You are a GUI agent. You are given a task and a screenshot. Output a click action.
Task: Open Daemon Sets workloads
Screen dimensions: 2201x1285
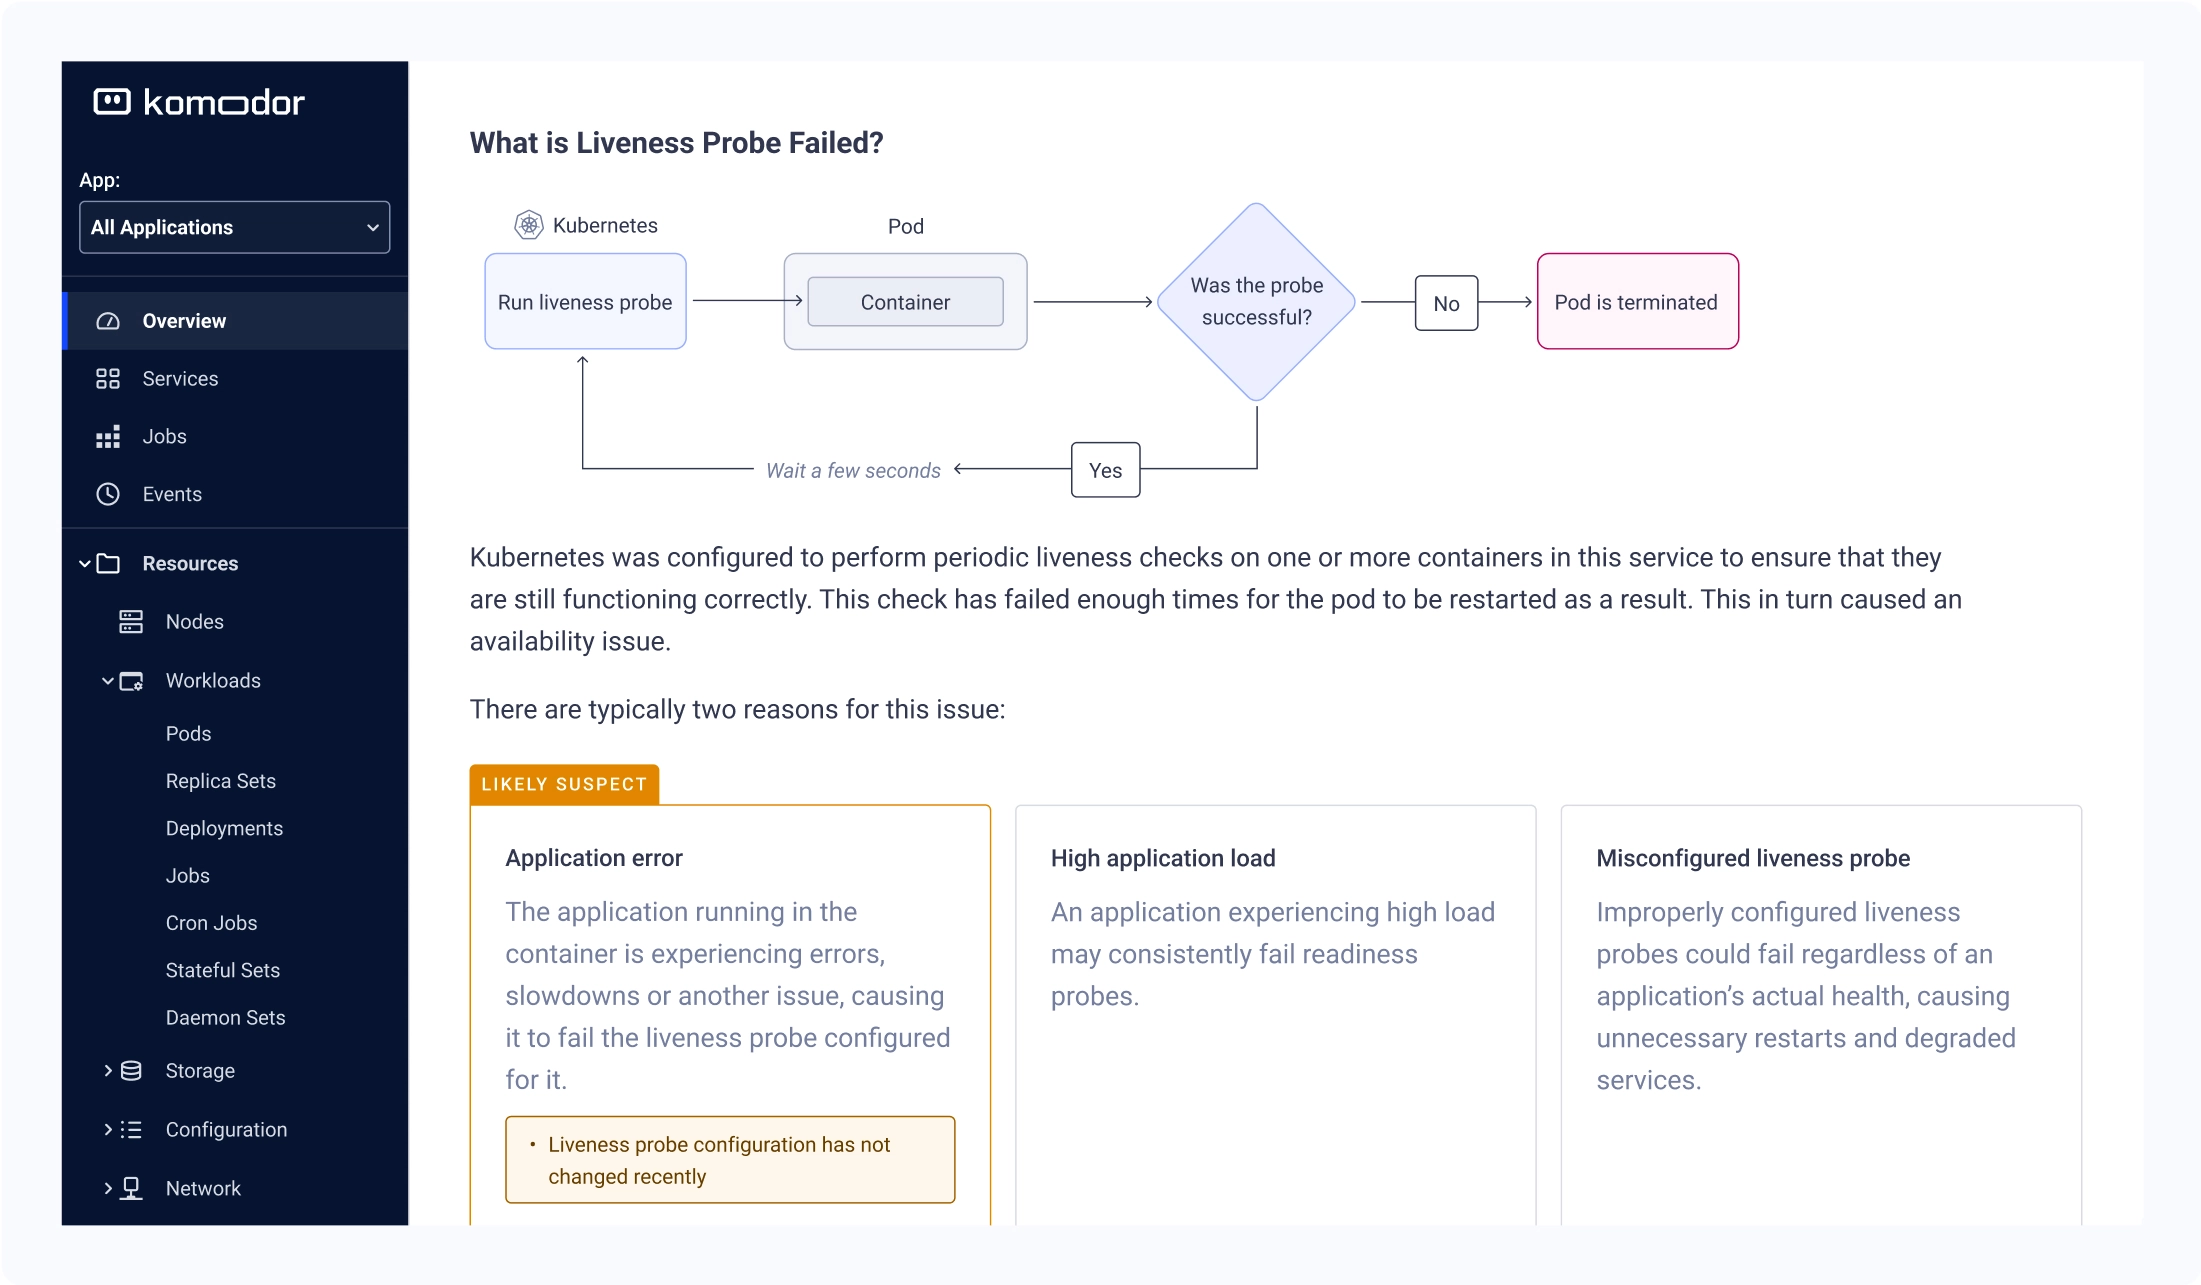[x=226, y=1018]
